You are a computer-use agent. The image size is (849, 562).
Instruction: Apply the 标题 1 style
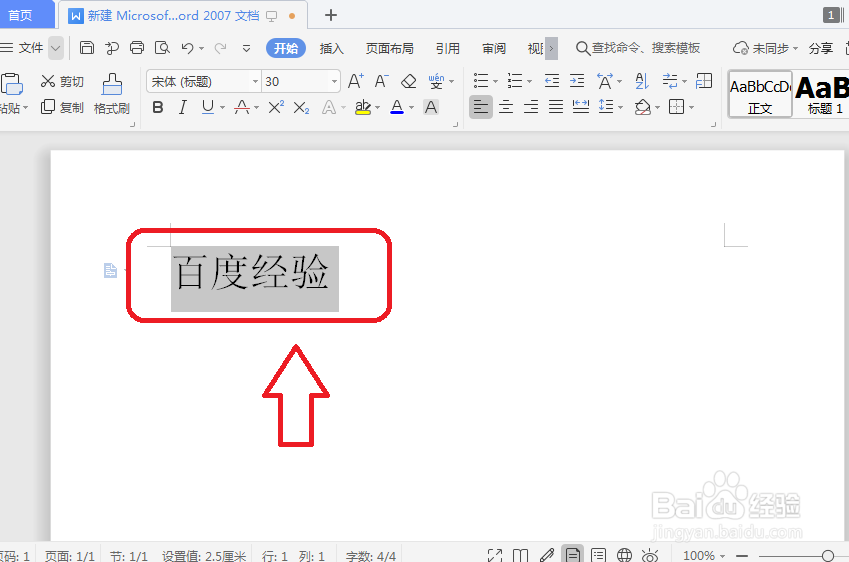[822, 94]
